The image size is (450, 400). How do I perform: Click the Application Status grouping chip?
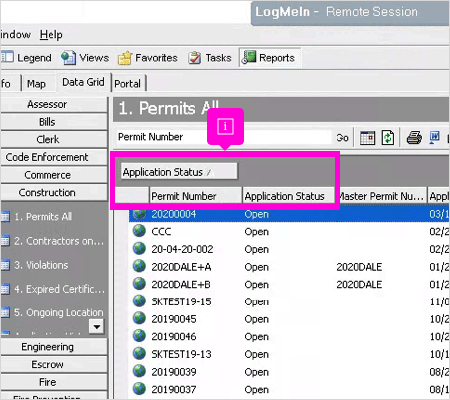click(x=179, y=172)
